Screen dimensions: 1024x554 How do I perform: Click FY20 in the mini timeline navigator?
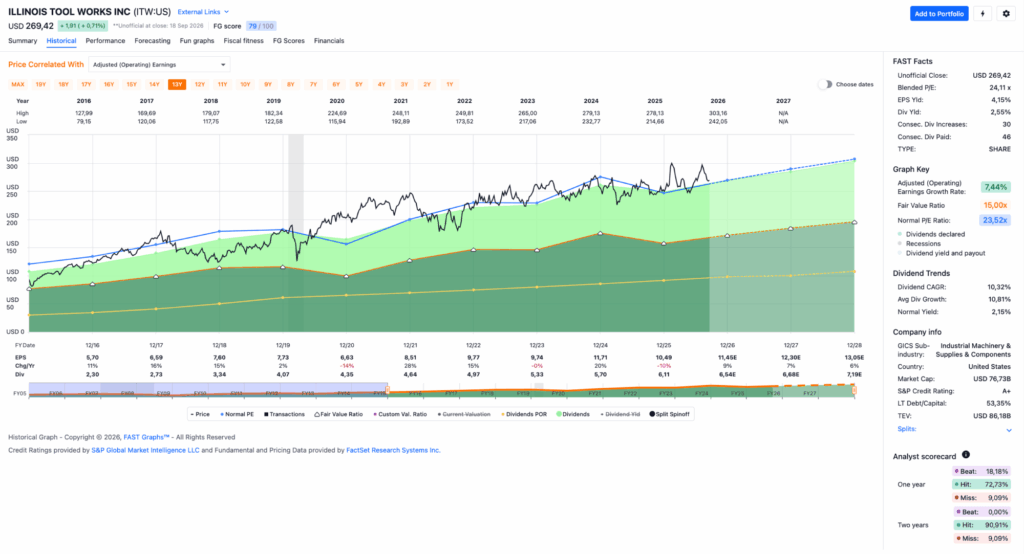(558, 393)
